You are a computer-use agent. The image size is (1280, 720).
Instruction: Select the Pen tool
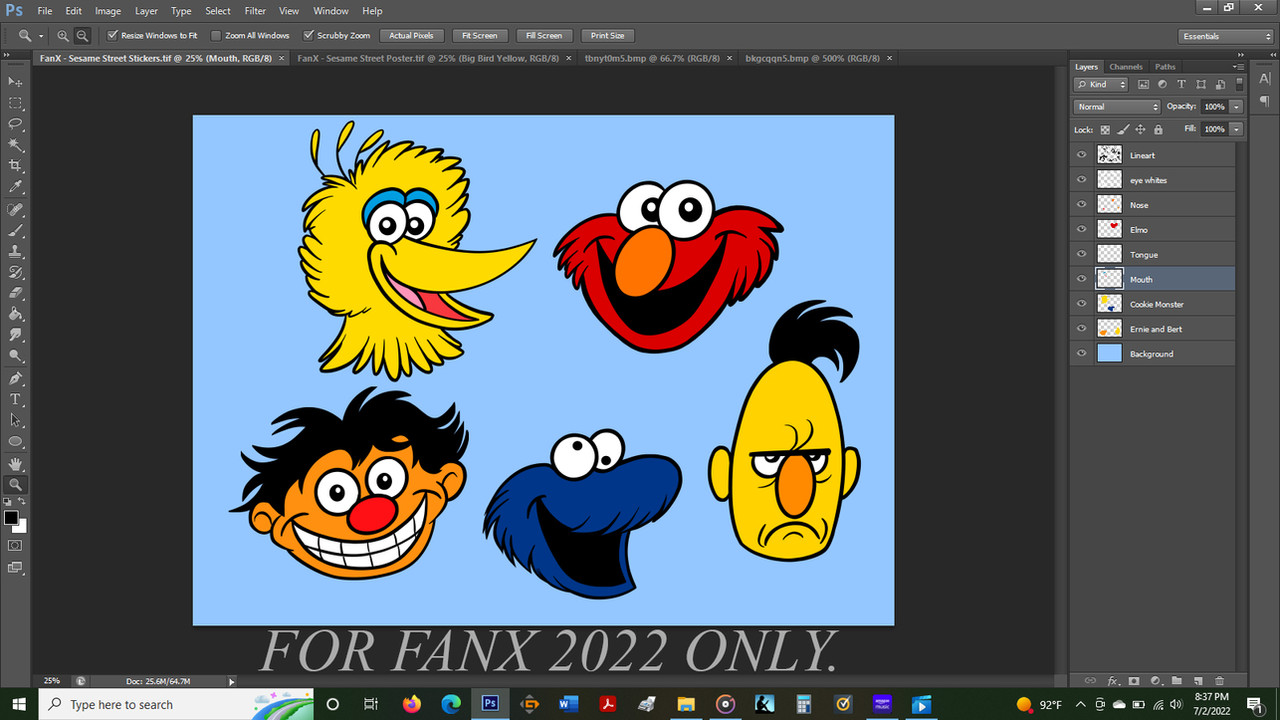tap(15, 379)
